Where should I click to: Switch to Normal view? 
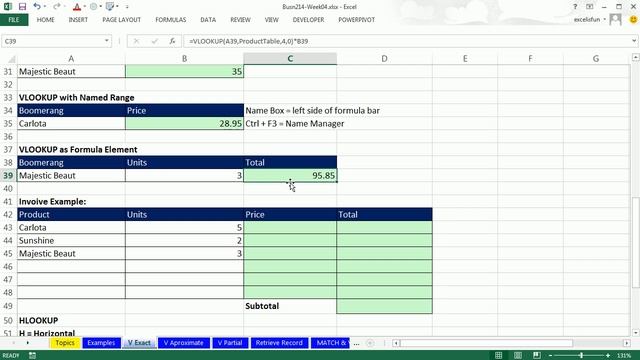[498, 356]
